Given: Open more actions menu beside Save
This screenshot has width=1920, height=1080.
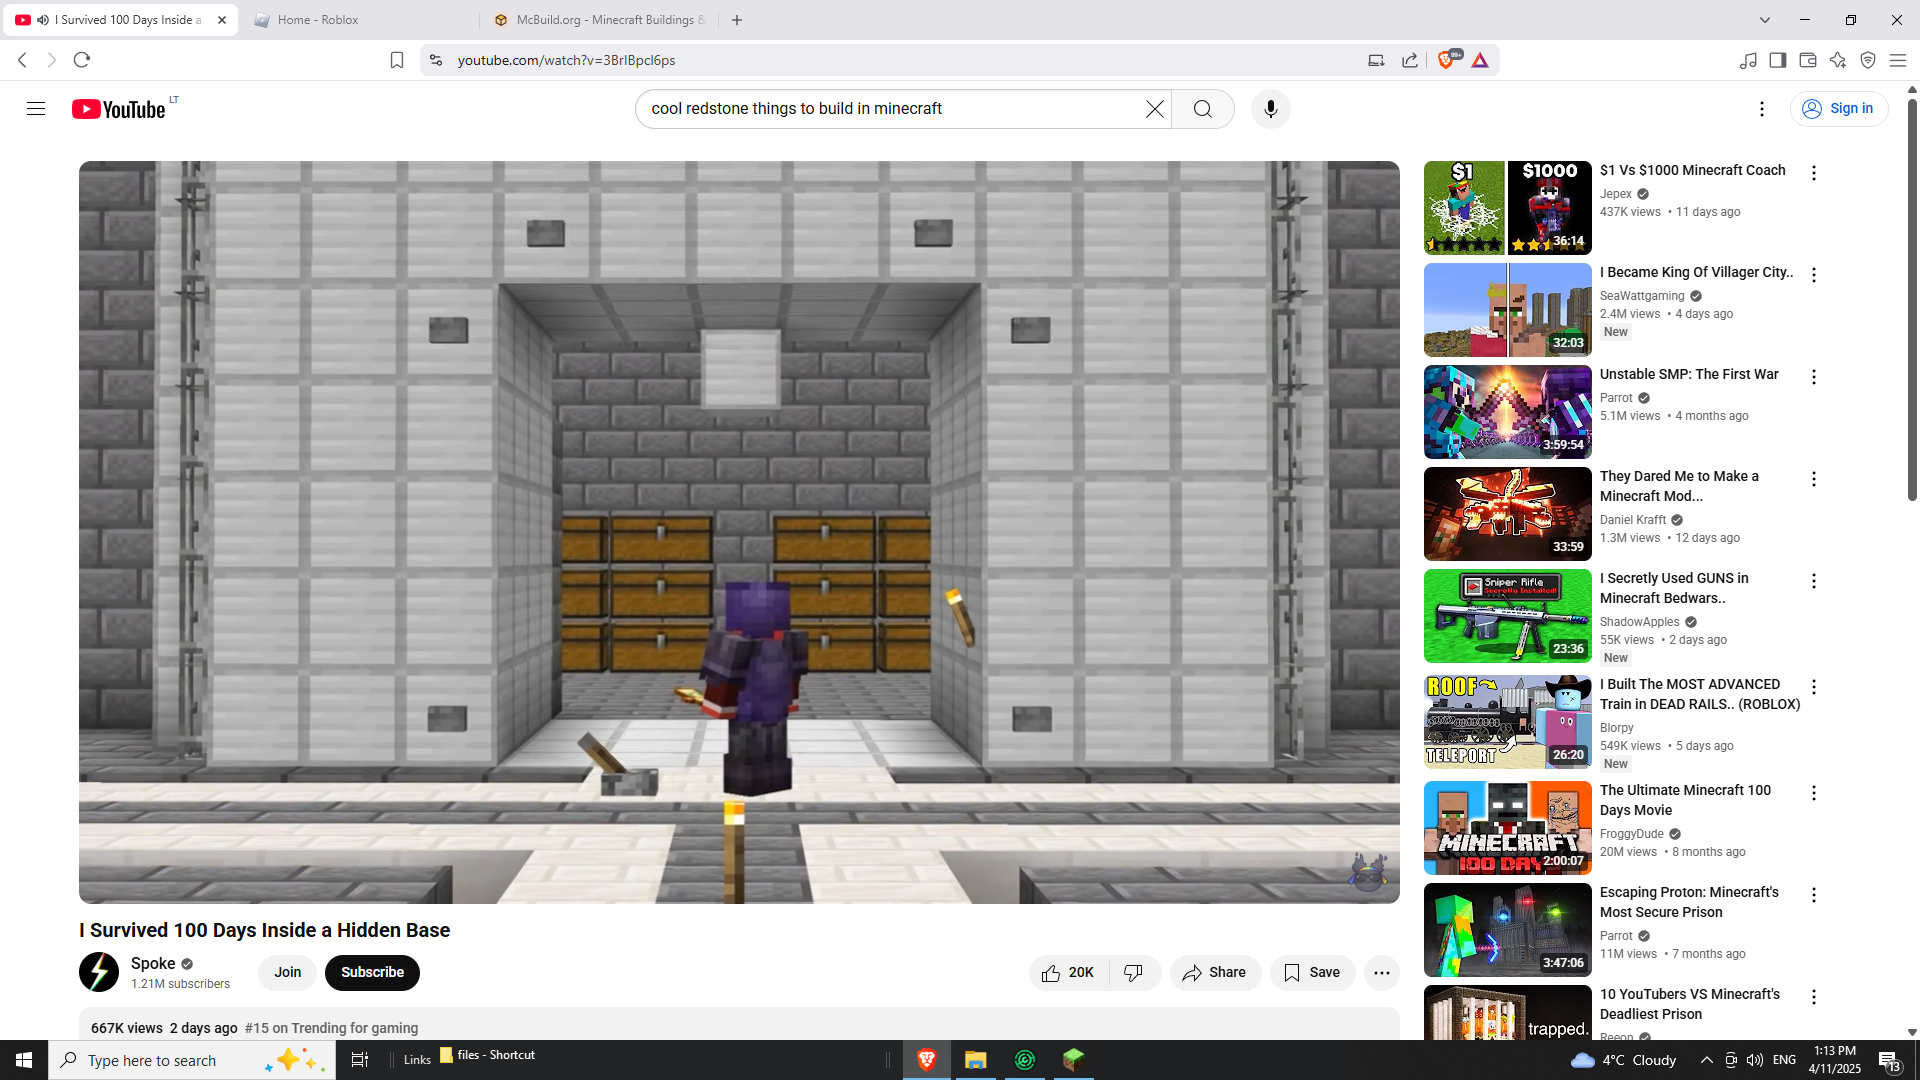Looking at the screenshot, I should click(x=1381, y=972).
